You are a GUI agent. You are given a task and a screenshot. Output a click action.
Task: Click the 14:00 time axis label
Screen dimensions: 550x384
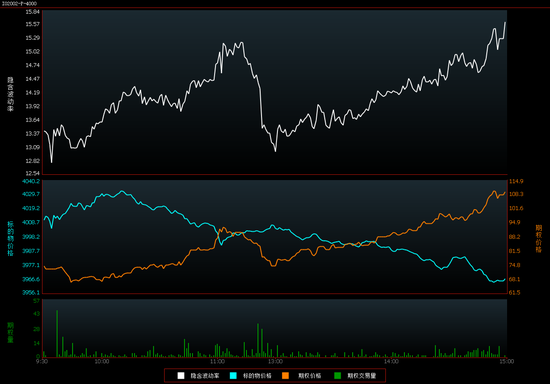coord(391,361)
